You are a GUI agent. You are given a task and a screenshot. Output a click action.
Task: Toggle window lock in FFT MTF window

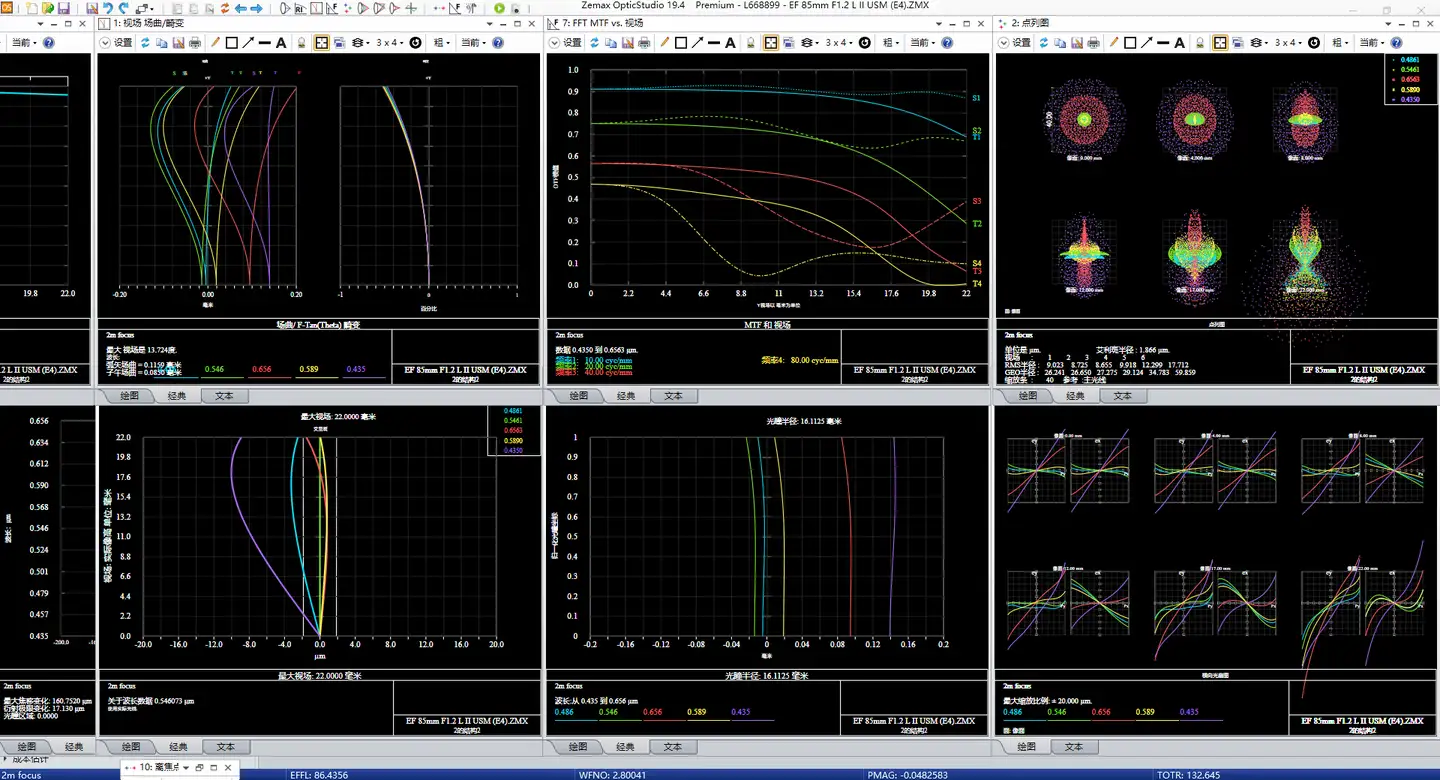(751, 43)
